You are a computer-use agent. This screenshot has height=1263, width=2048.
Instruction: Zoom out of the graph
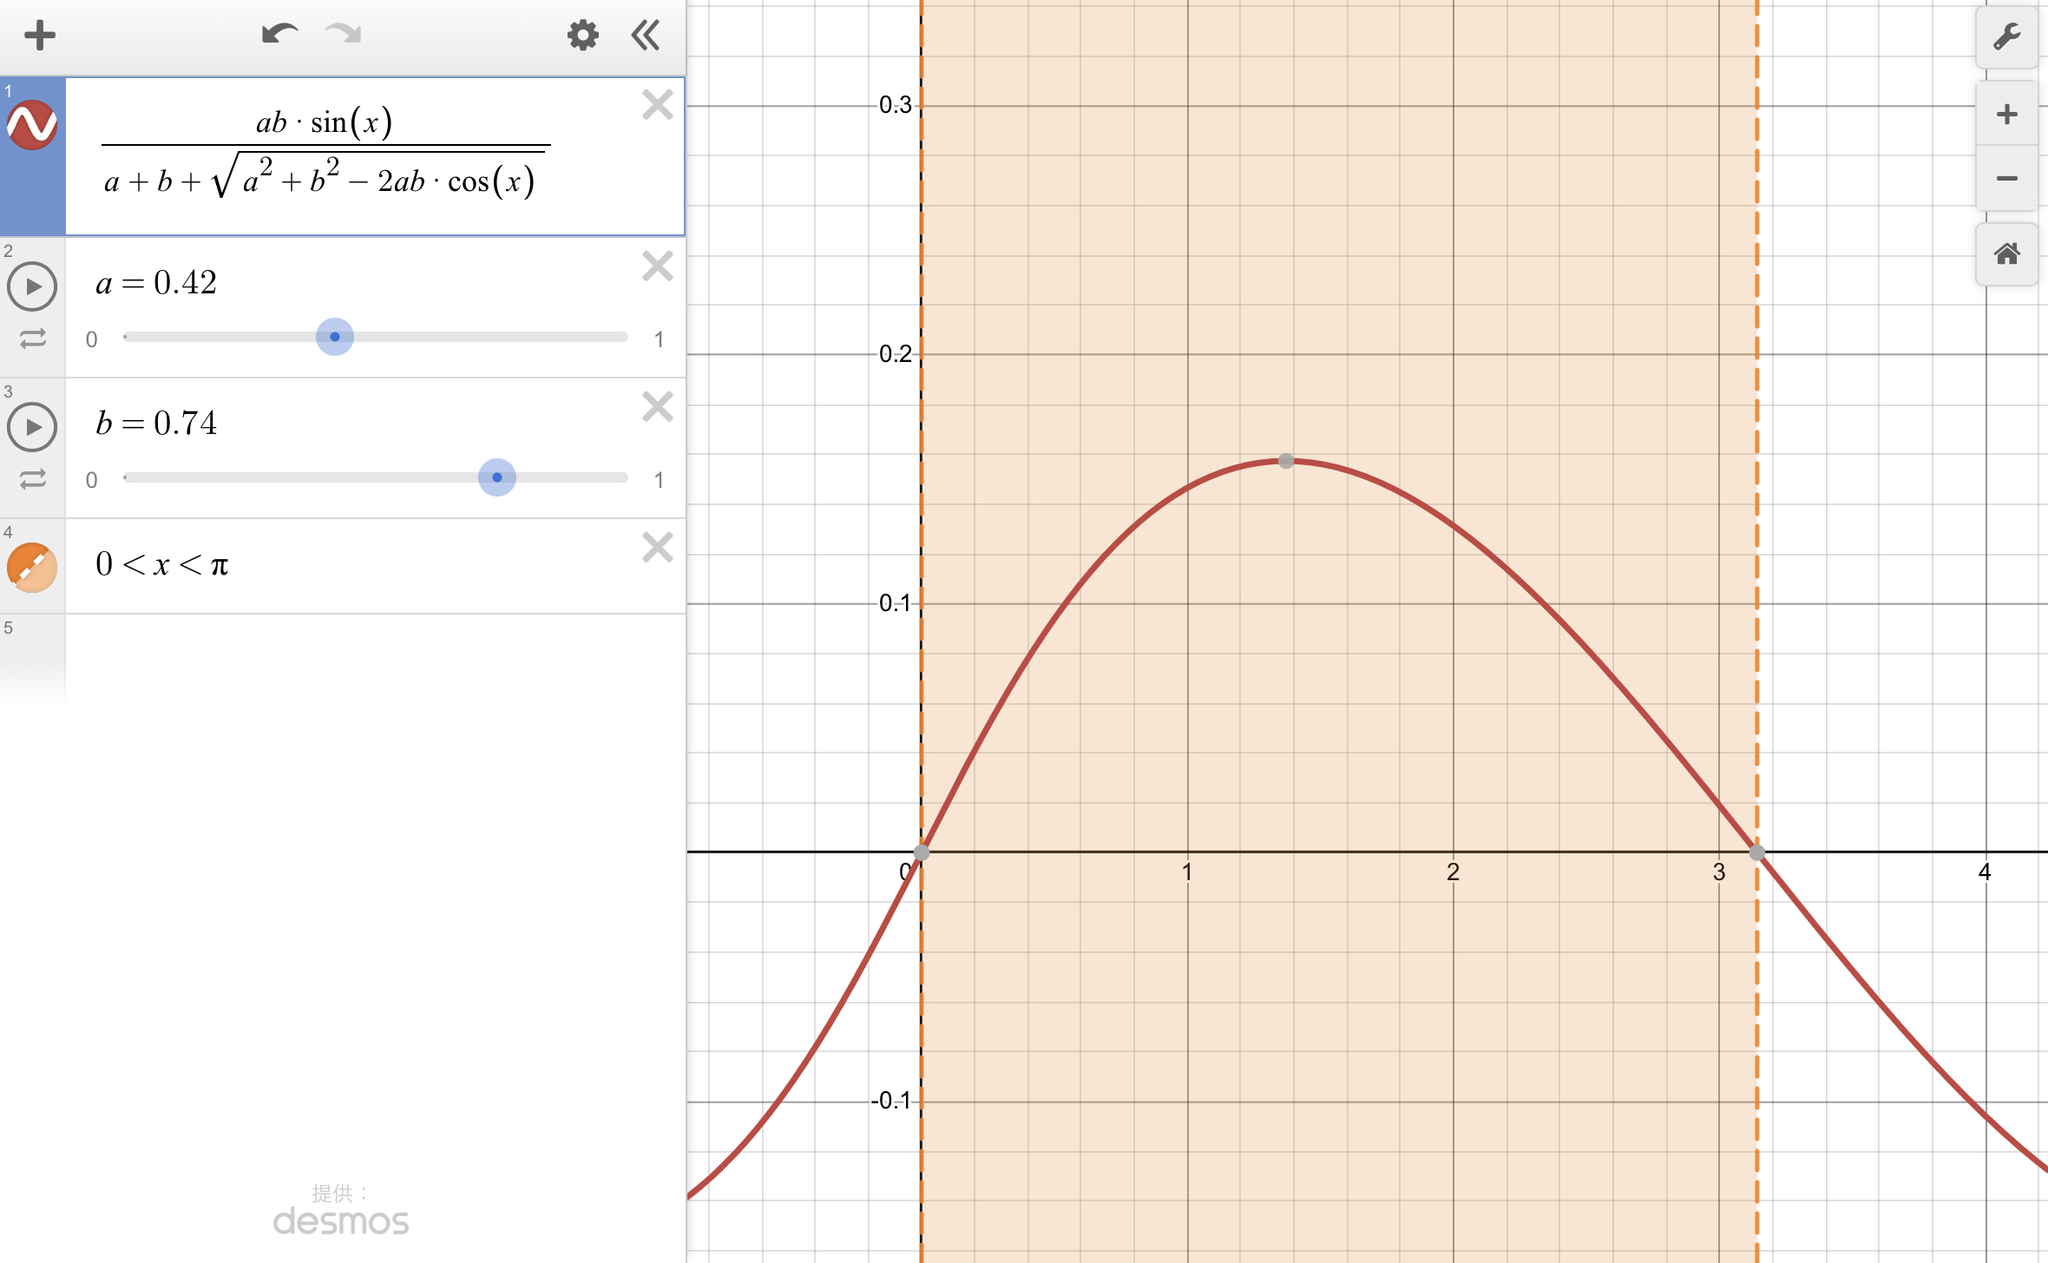[2006, 179]
